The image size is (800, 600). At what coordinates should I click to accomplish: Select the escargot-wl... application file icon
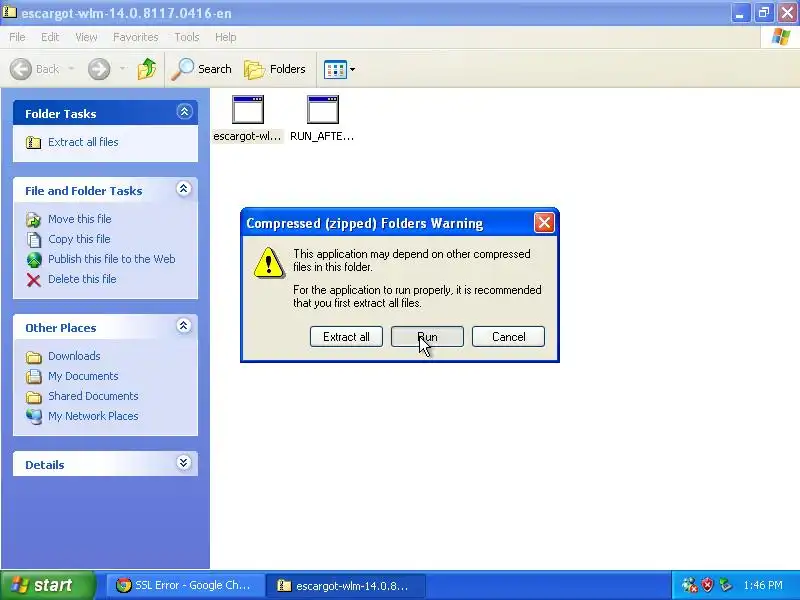pyautogui.click(x=247, y=109)
